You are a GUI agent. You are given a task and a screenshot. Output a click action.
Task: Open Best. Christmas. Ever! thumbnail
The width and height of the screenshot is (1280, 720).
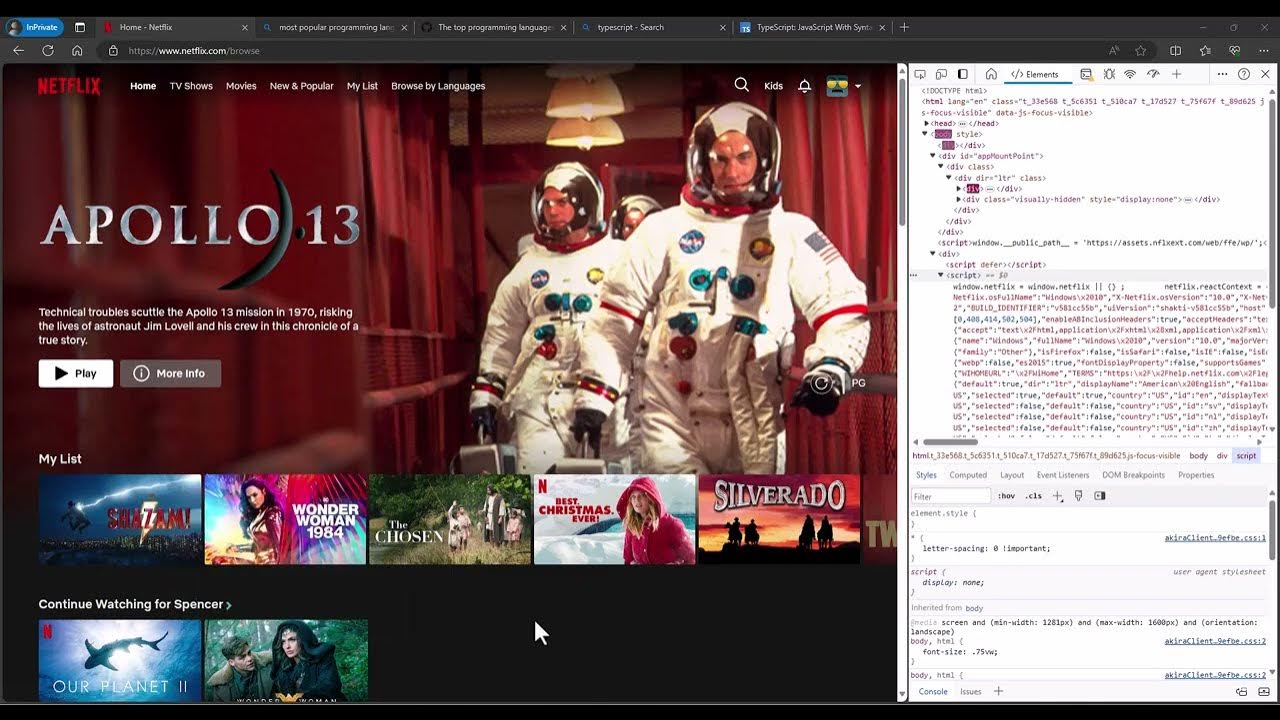(x=615, y=519)
